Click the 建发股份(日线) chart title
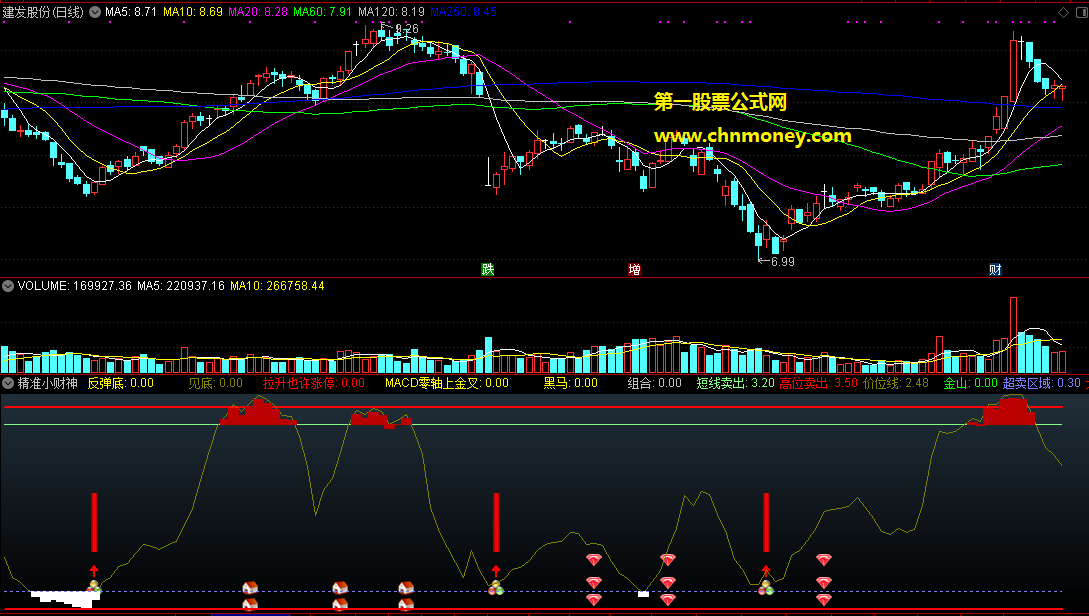The width and height of the screenshot is (1089, 616). (43, 12)
